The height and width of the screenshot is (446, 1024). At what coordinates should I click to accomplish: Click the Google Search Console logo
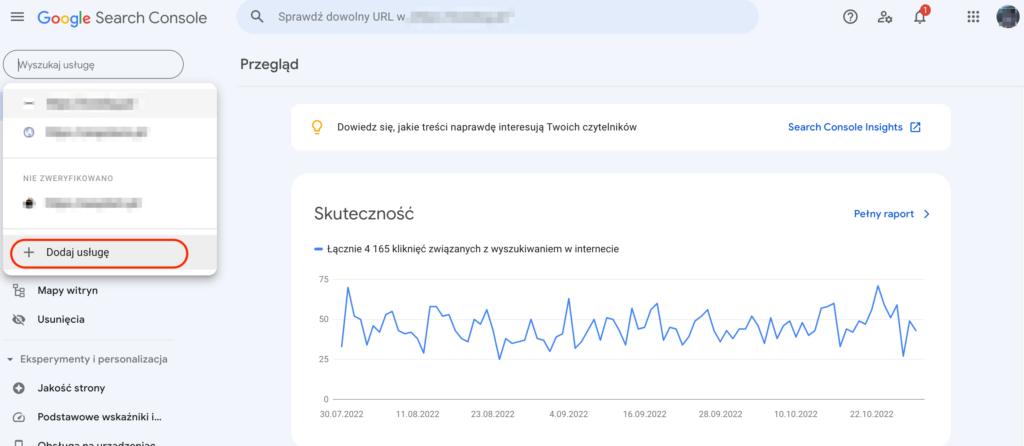point(122,17)
